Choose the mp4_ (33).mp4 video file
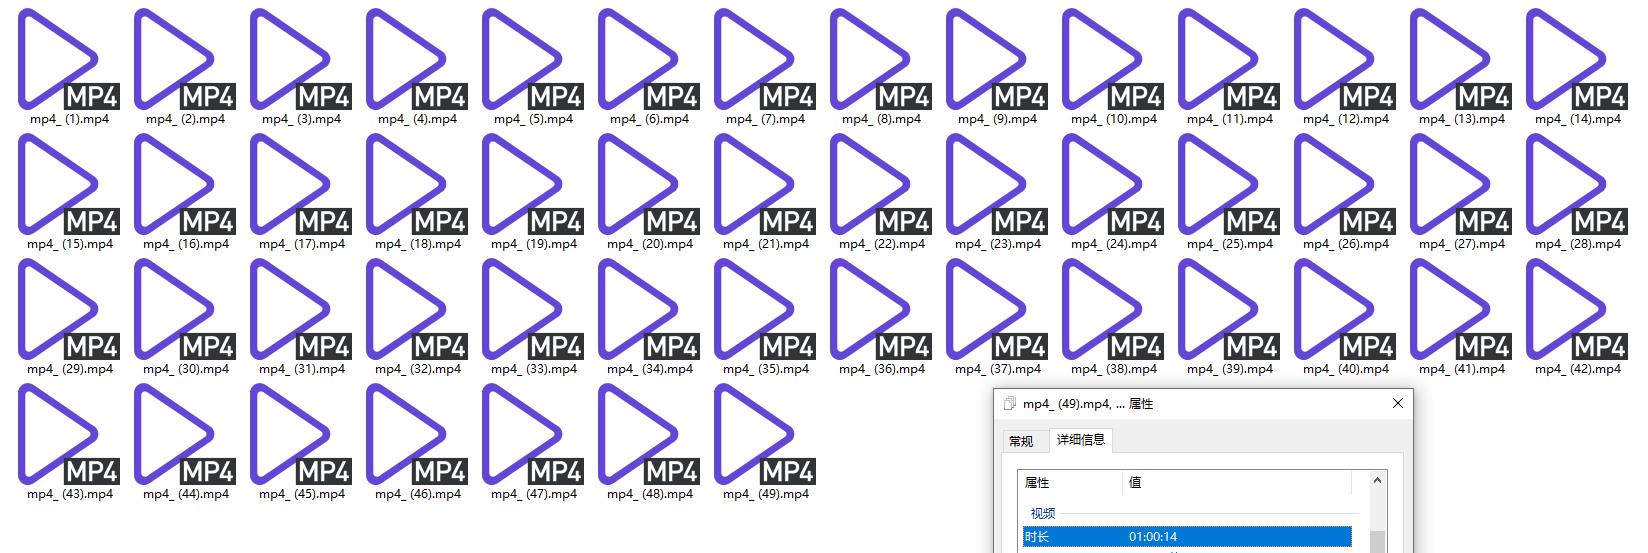This screenshot has width=1648, height=553. pos(531,310)
